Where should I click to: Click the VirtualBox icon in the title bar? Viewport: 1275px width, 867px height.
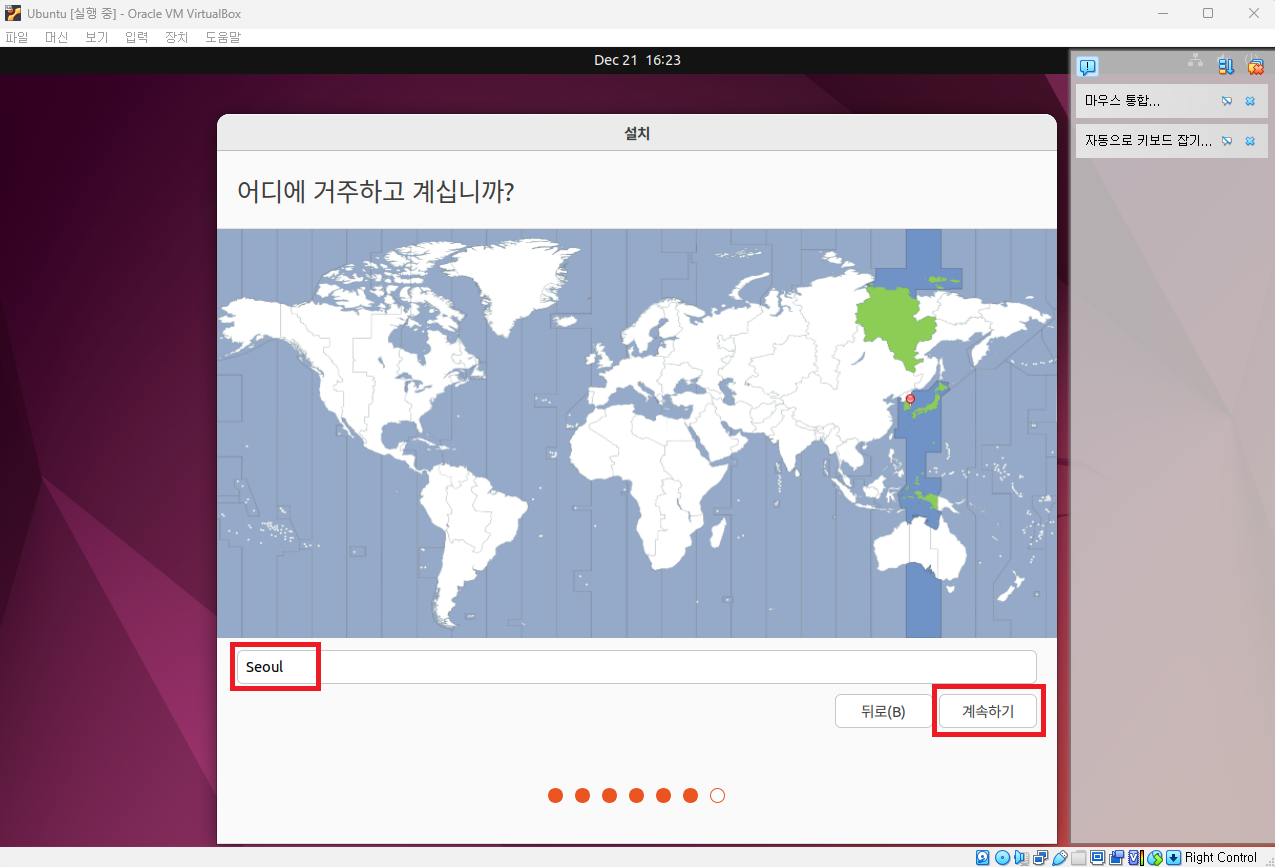[14, 14]
